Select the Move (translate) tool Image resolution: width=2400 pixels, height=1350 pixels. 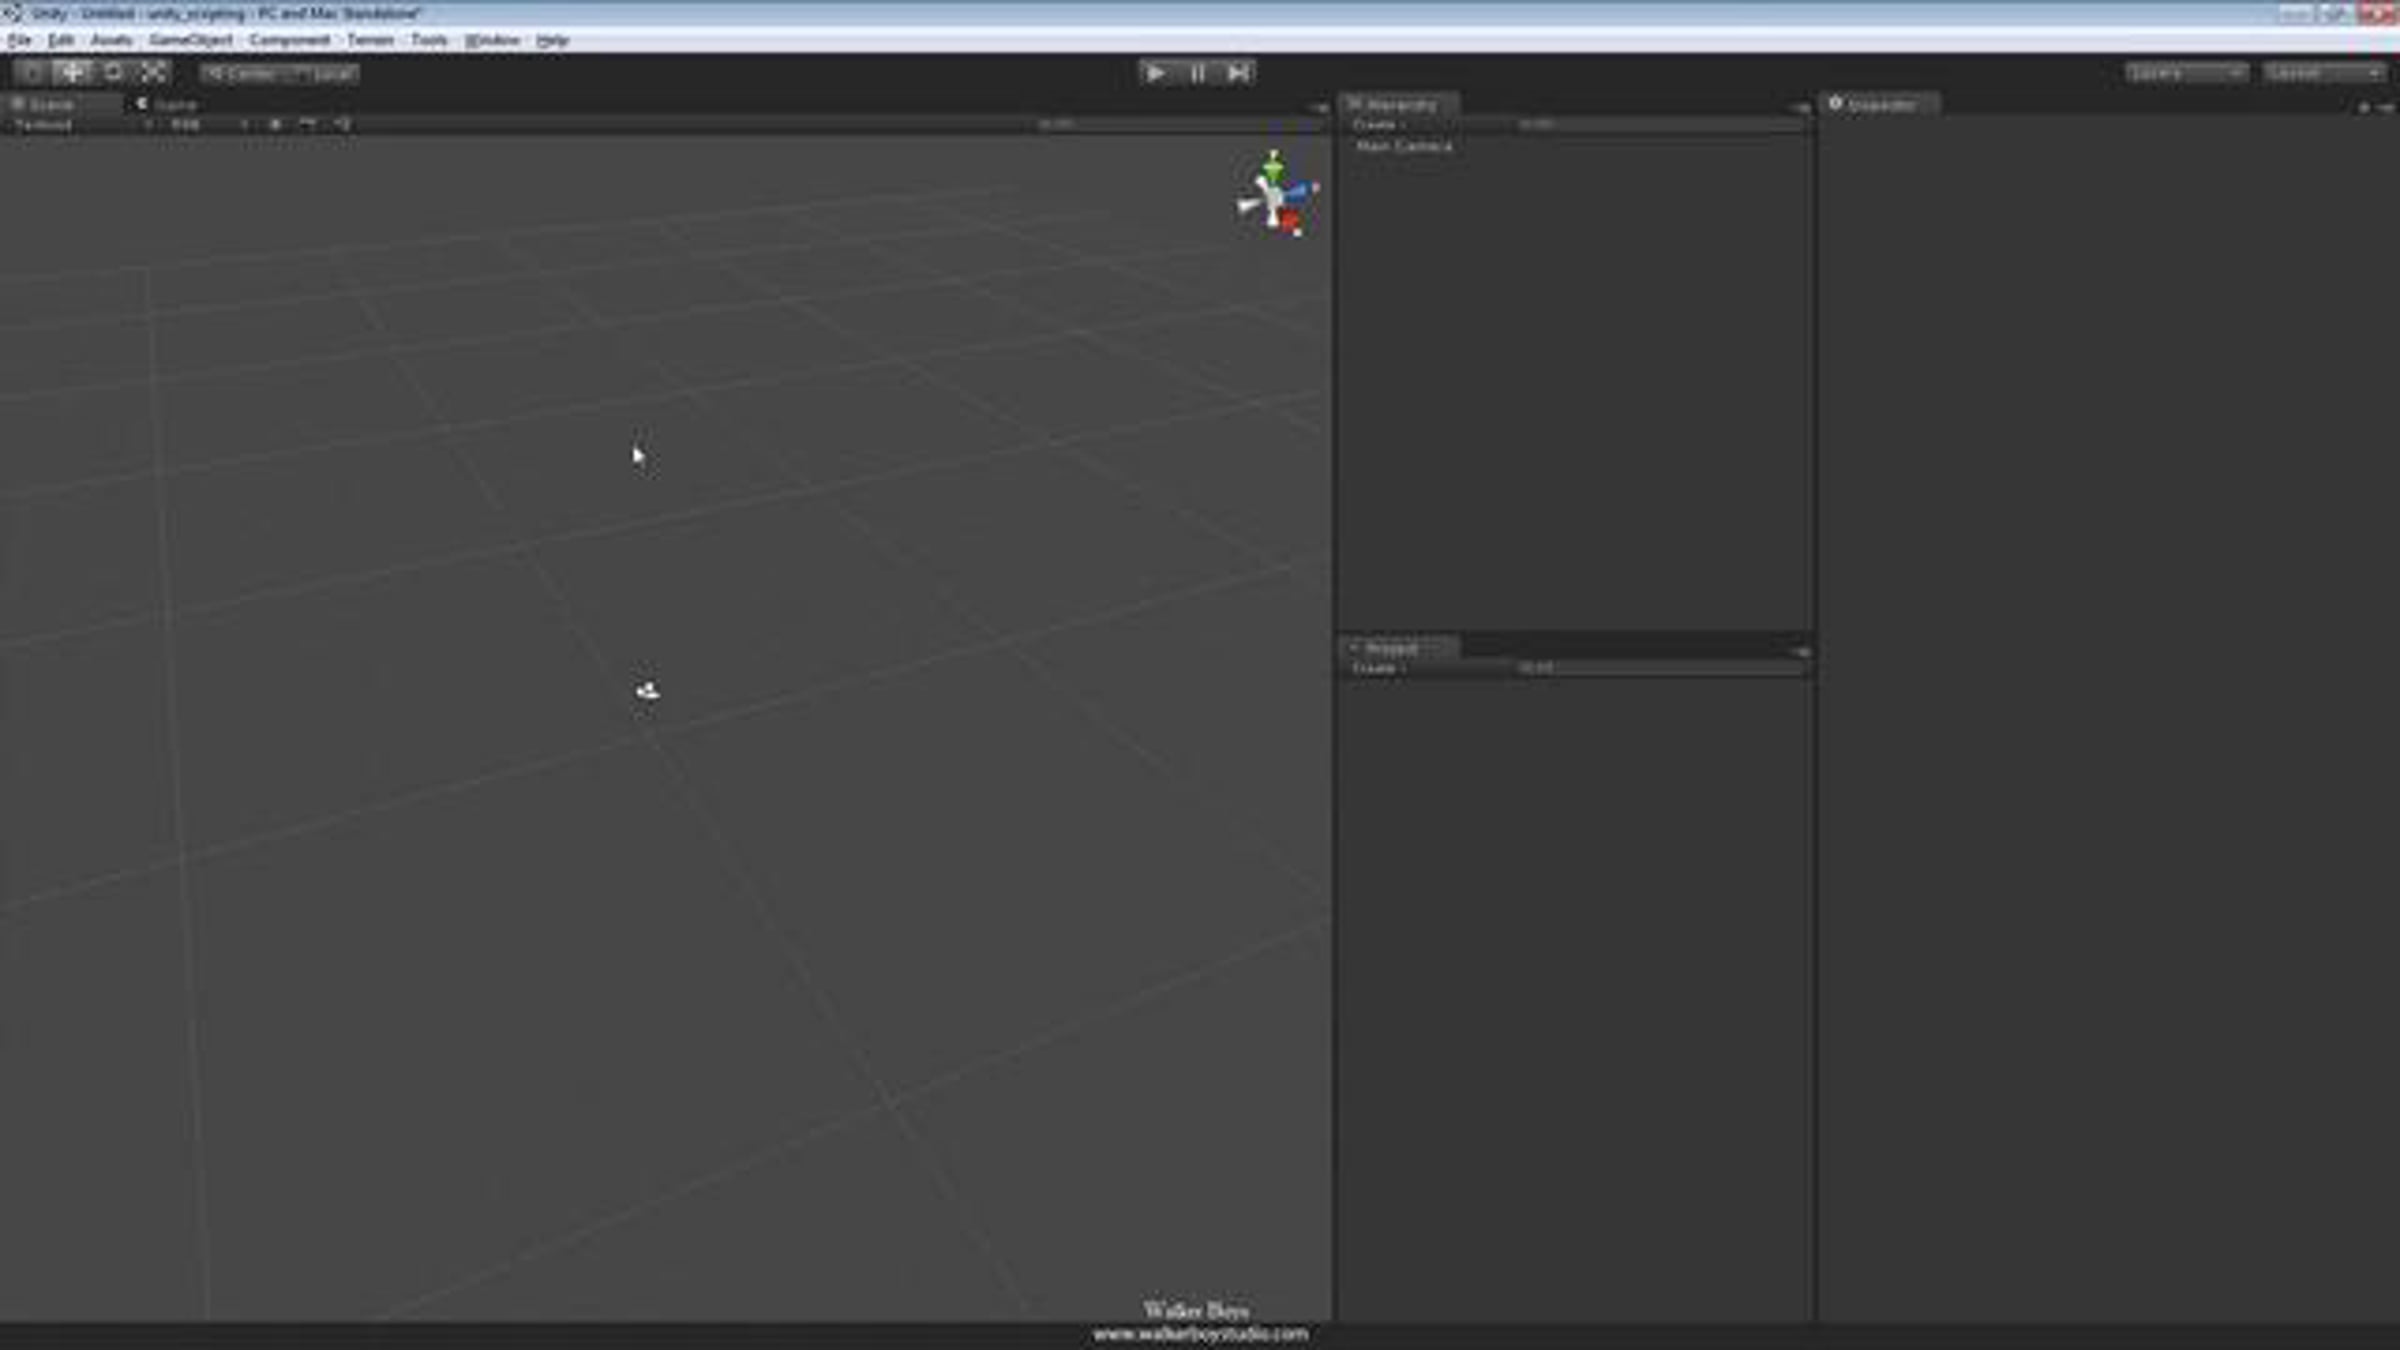point(72,72)
